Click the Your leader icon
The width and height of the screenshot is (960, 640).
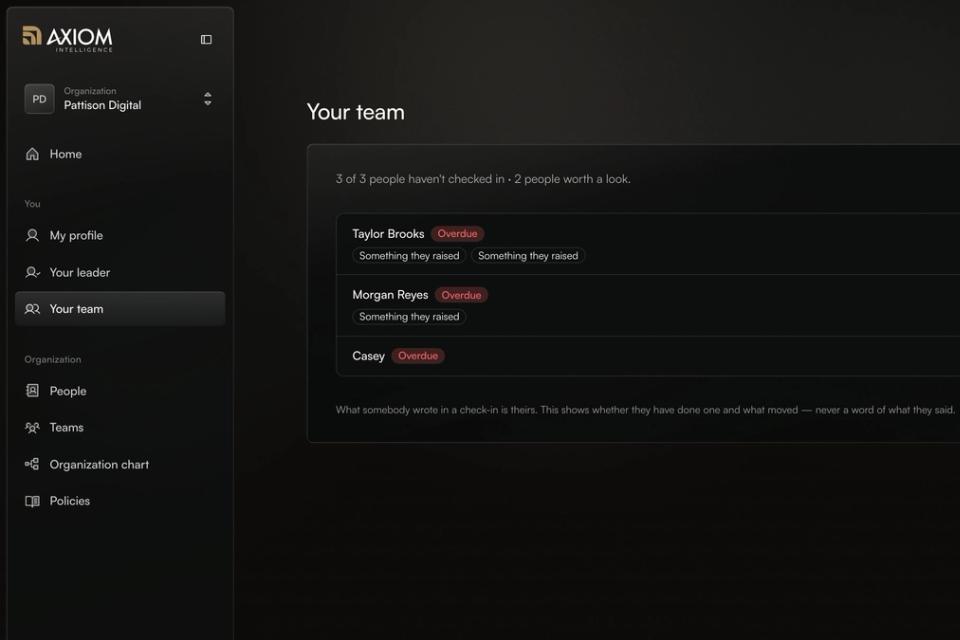coord(32,272)
